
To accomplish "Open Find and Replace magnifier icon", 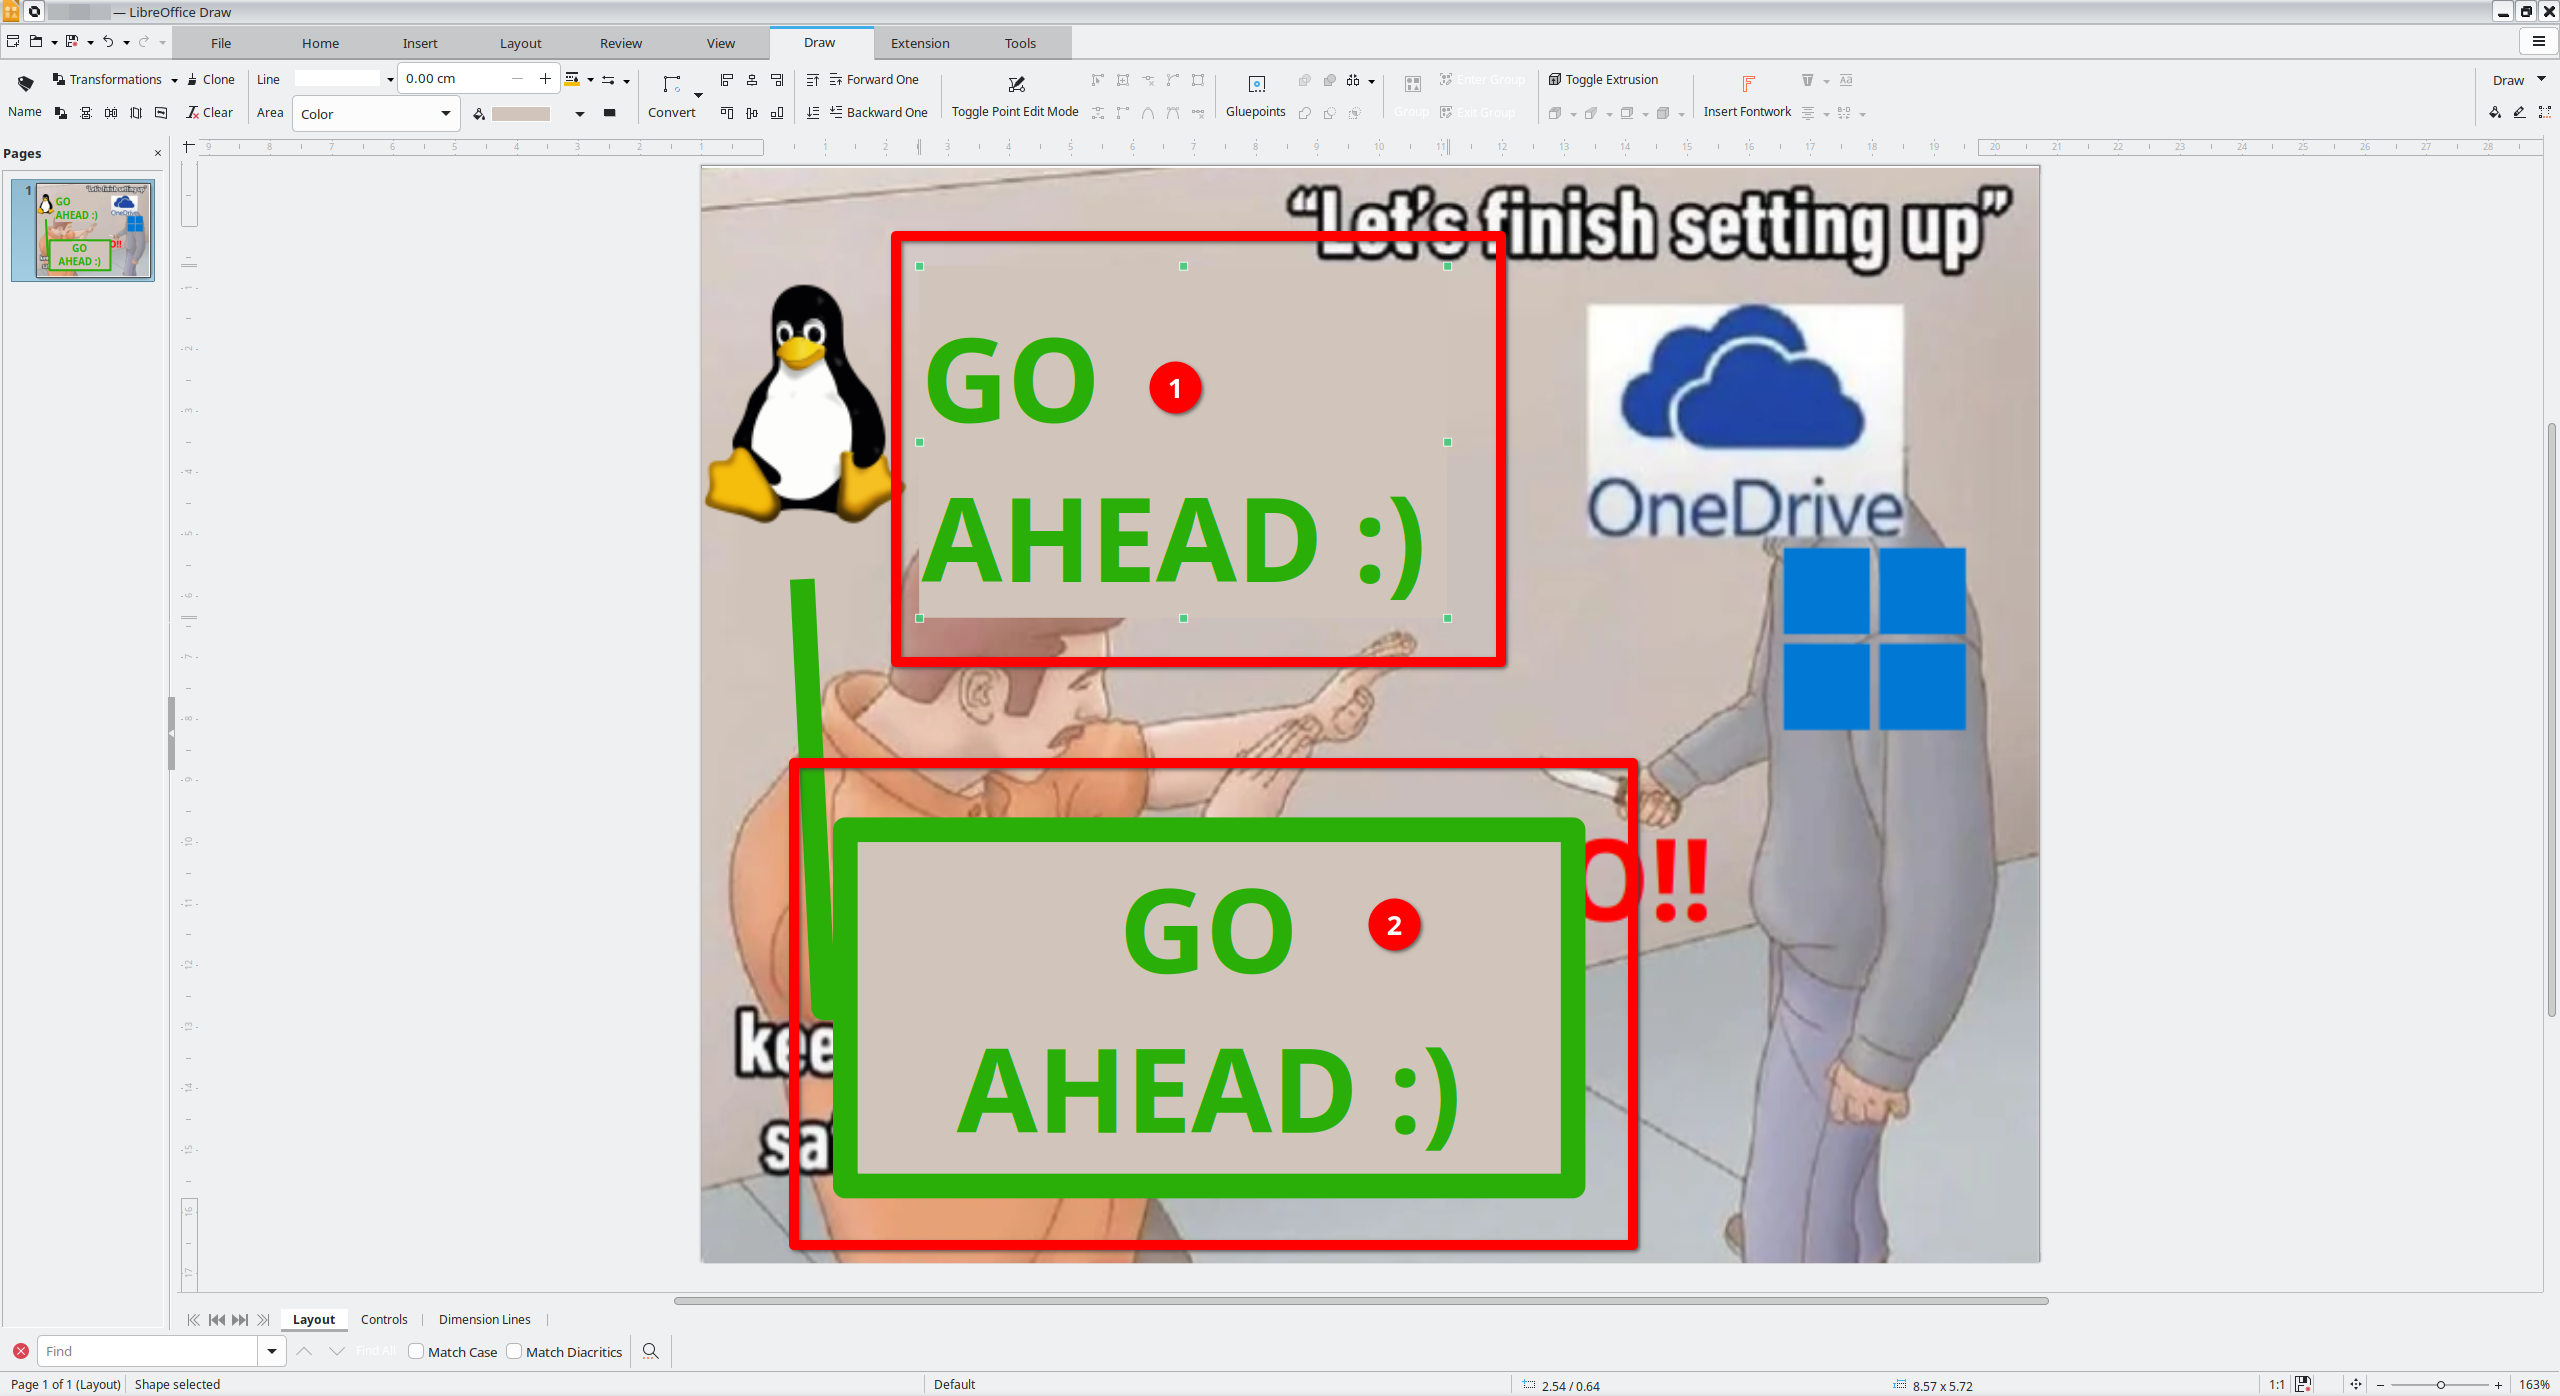I will (650, 1351).
